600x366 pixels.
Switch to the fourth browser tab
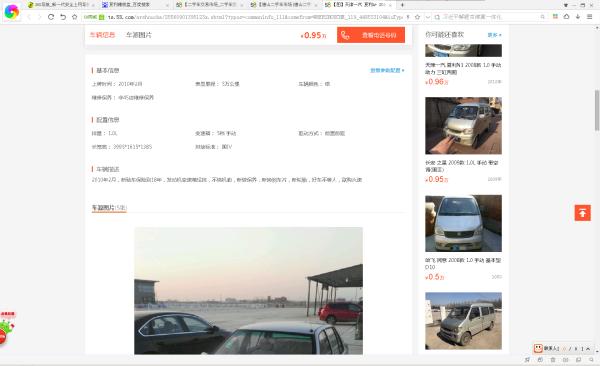pos(283,5)
